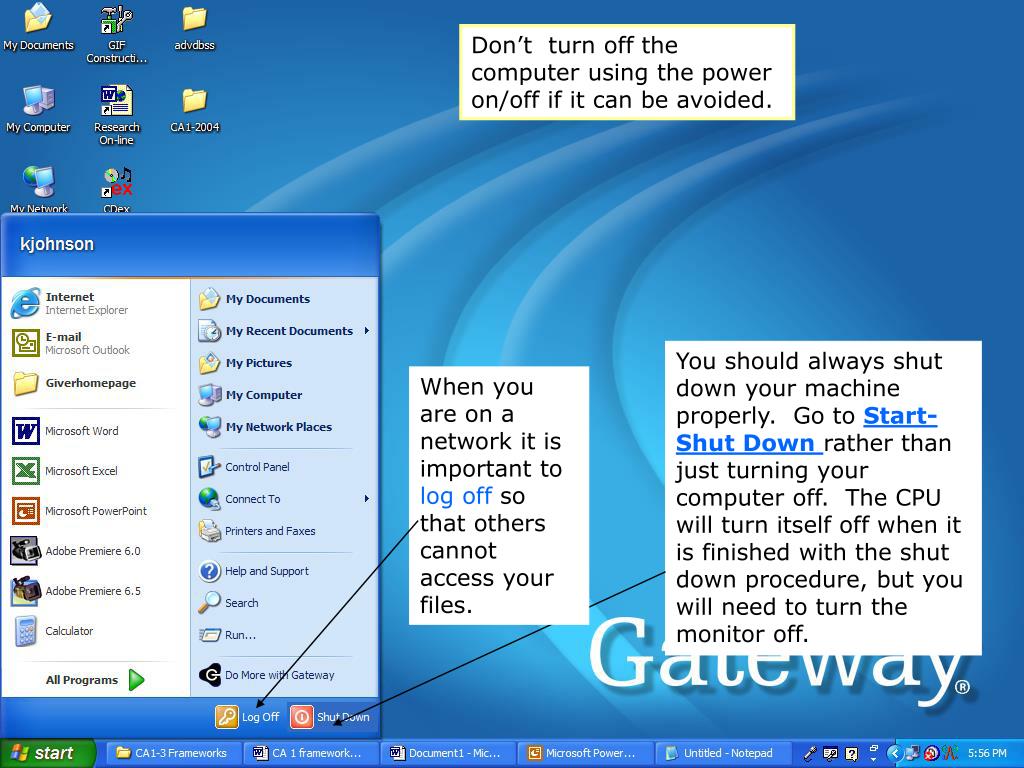Image resolution: width=1024 pixels, height=768 pixels.
Task: Click the language bar tools icon
Action: click(x=831, y=754)
